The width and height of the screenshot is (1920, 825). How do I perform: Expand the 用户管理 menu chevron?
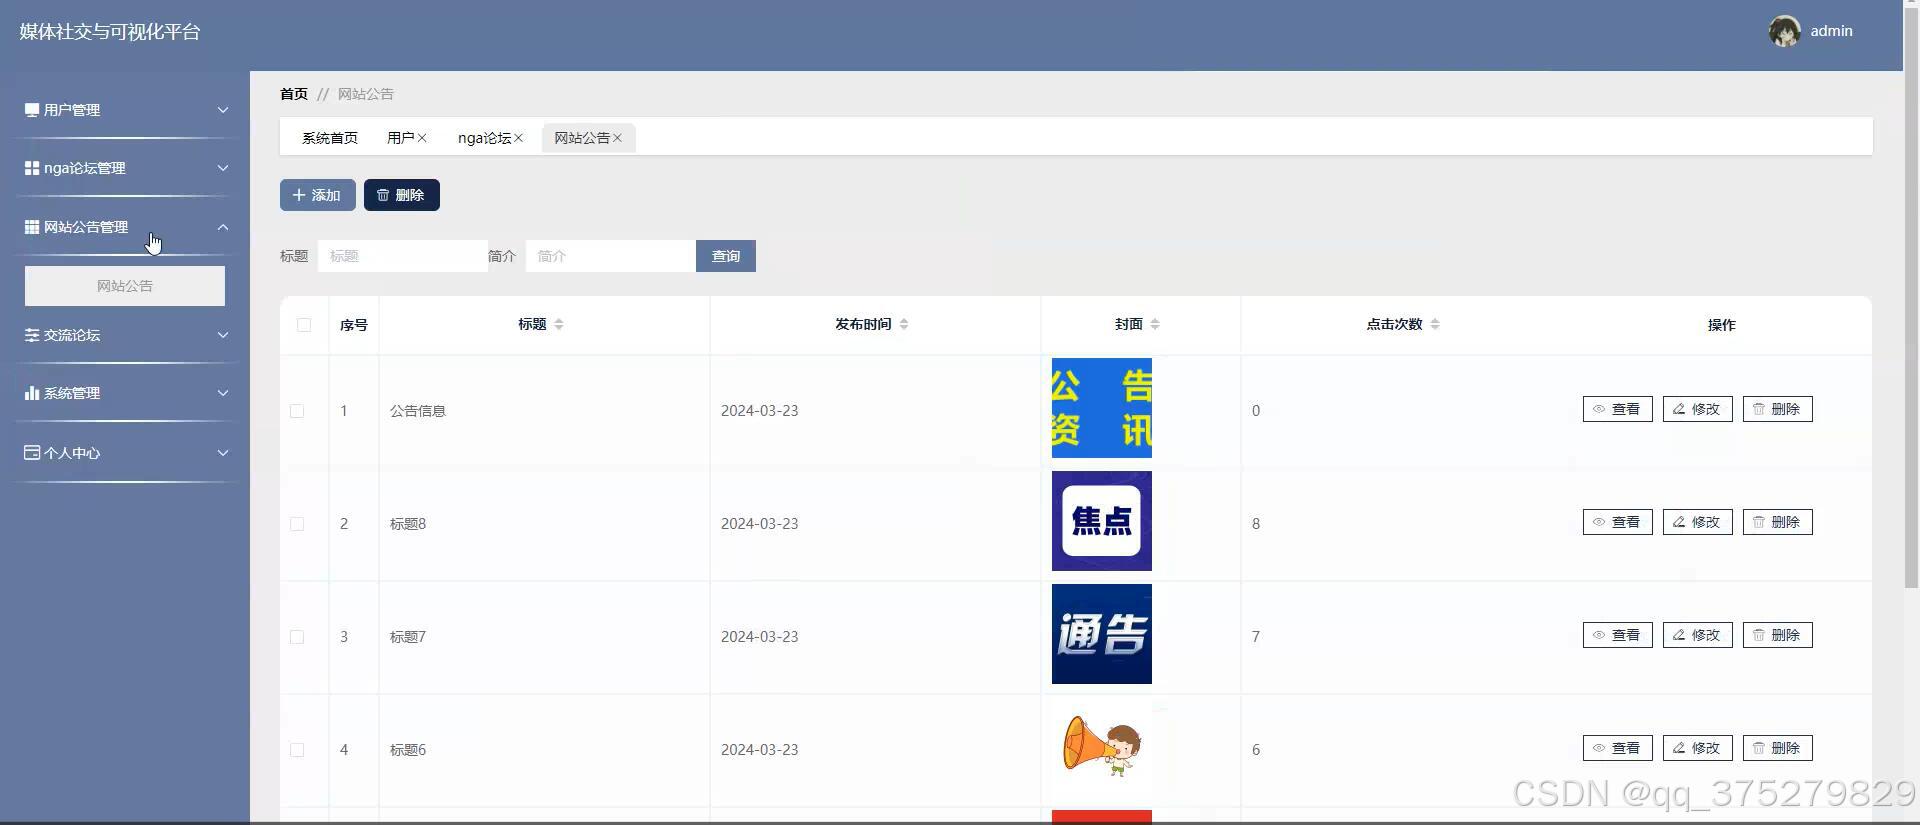pos(223,110)
